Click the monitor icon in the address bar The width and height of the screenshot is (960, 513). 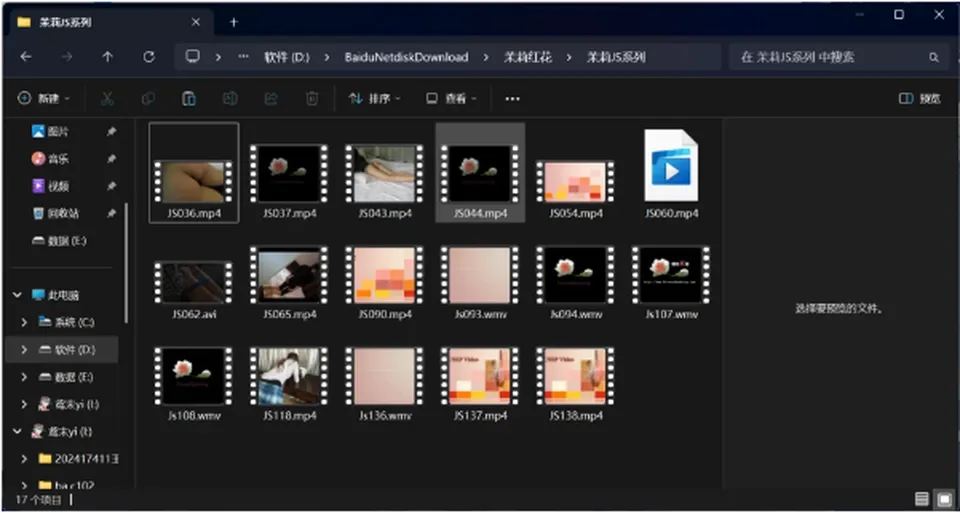[x=193, y=57]
